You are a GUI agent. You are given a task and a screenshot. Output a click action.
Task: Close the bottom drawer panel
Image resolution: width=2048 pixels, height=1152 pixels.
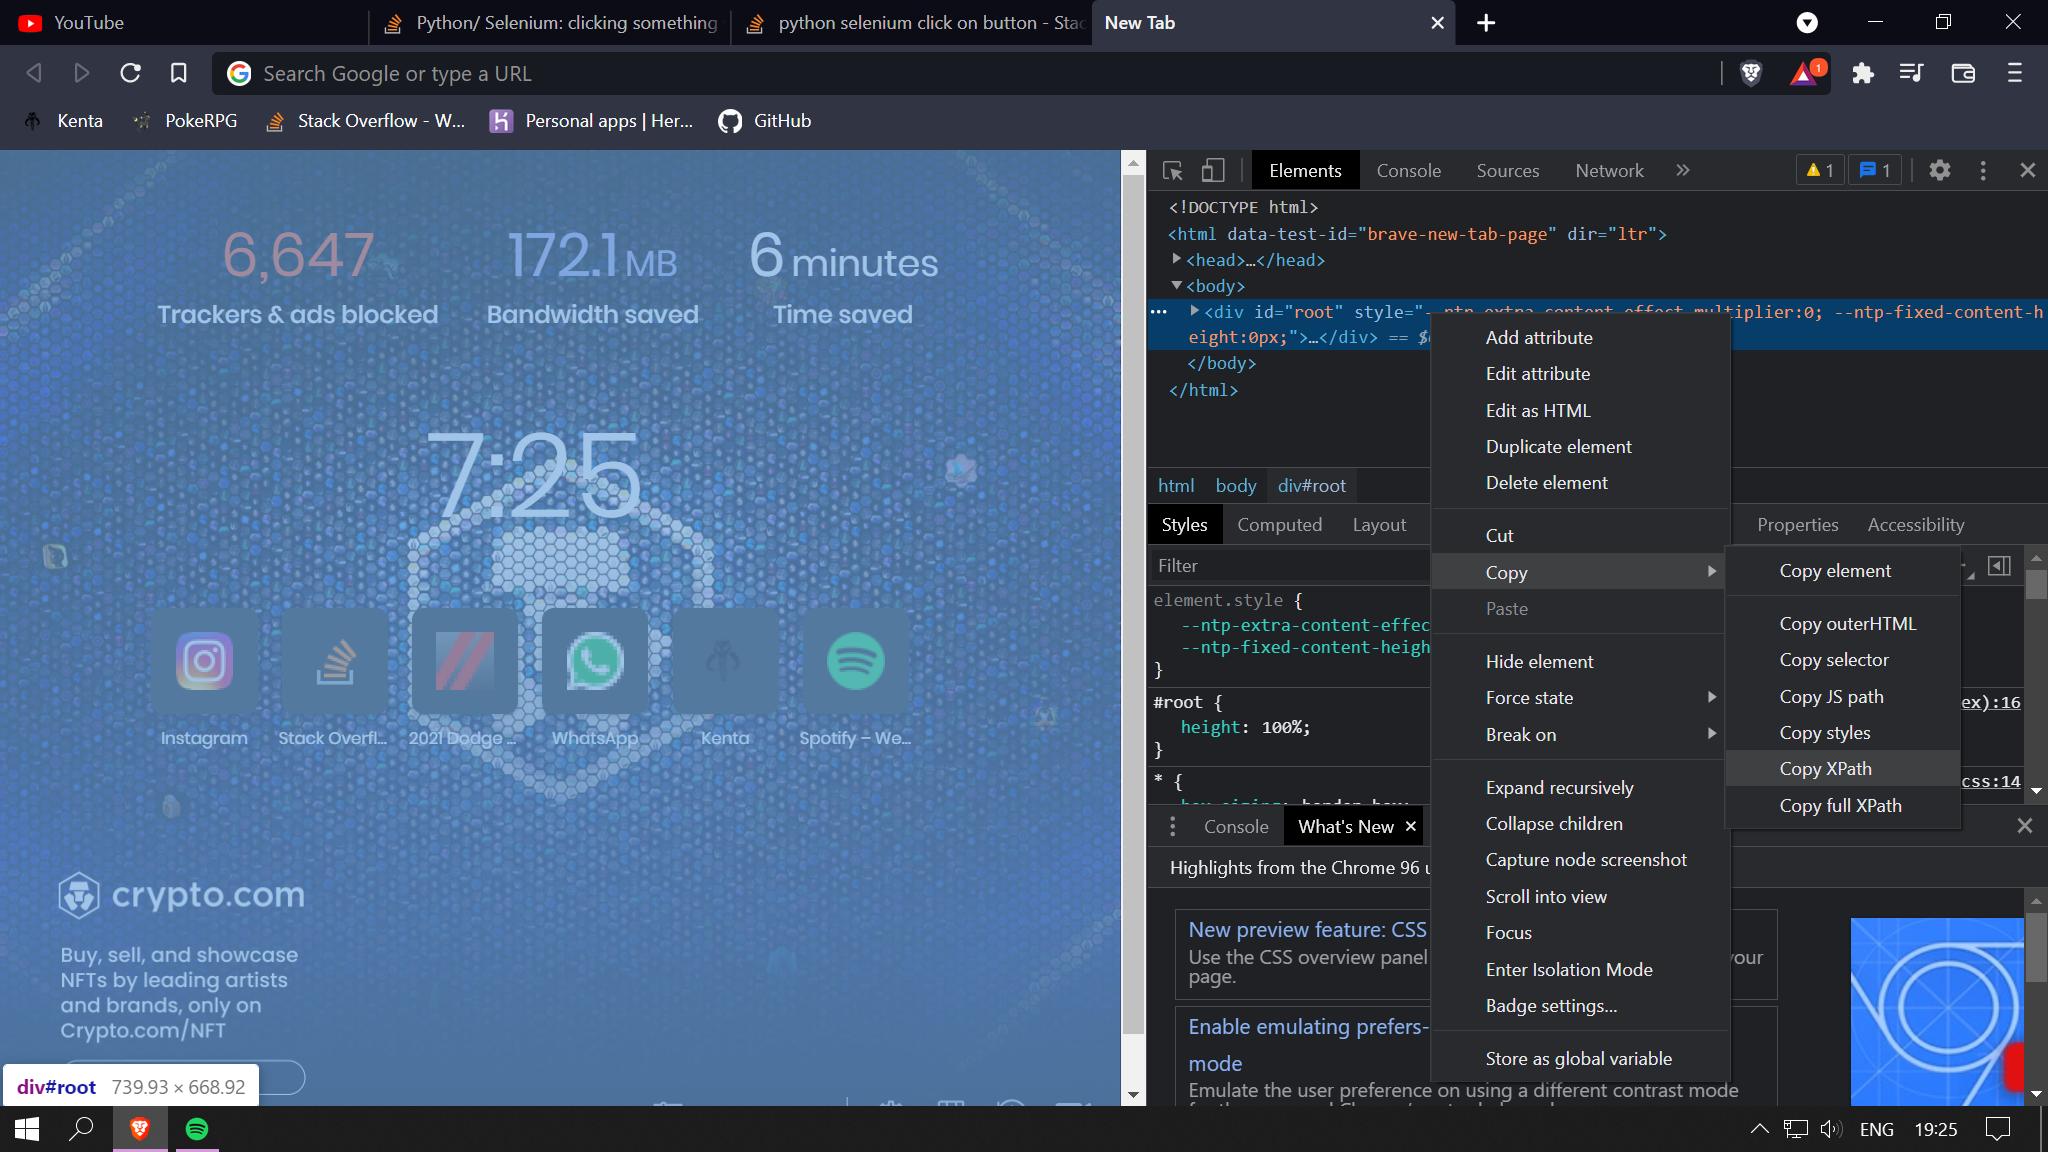click(2025, 826)
